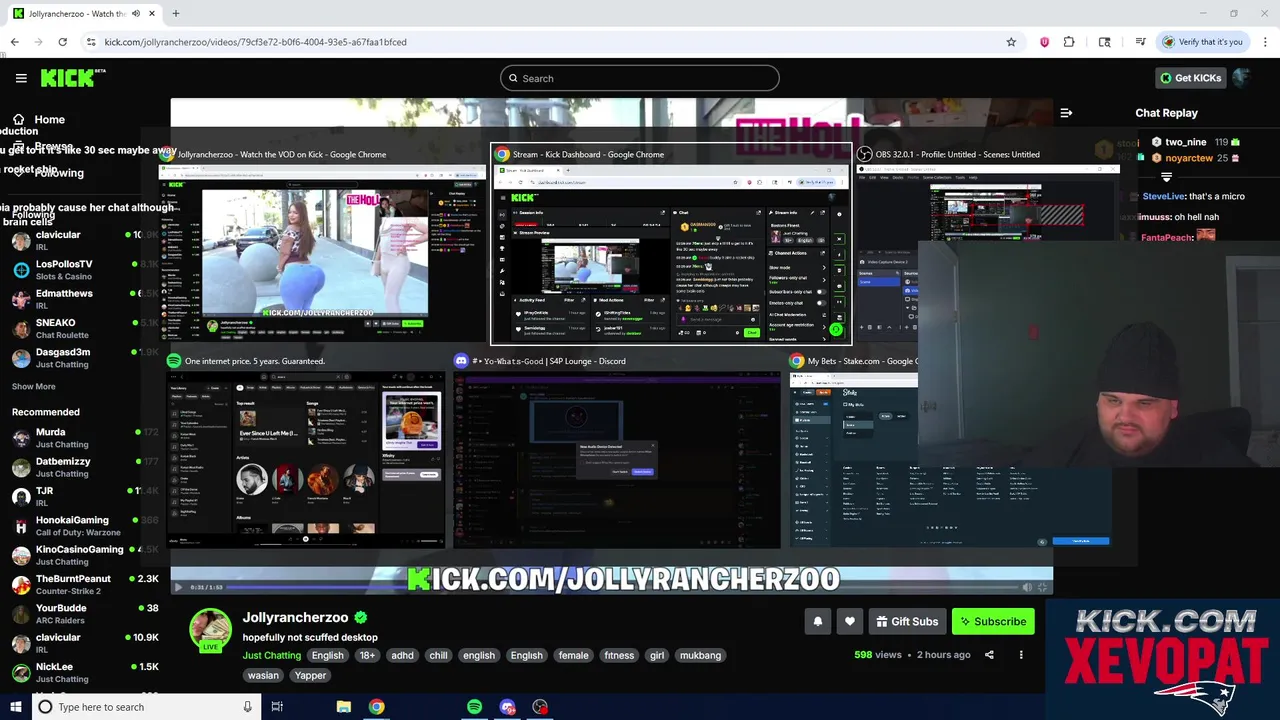
Task: Share the video with share icon
Action: click(x=989, y=655)
